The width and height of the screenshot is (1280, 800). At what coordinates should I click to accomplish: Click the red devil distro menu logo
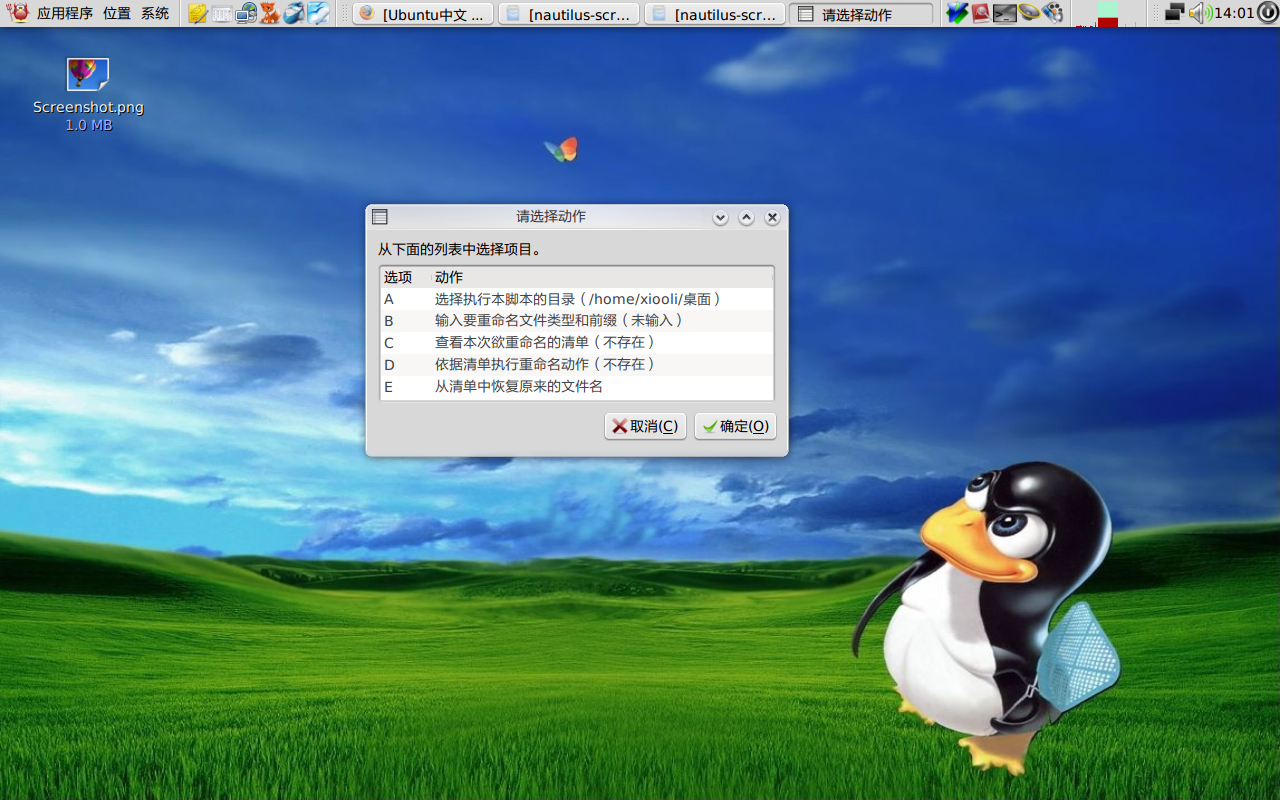18,13
